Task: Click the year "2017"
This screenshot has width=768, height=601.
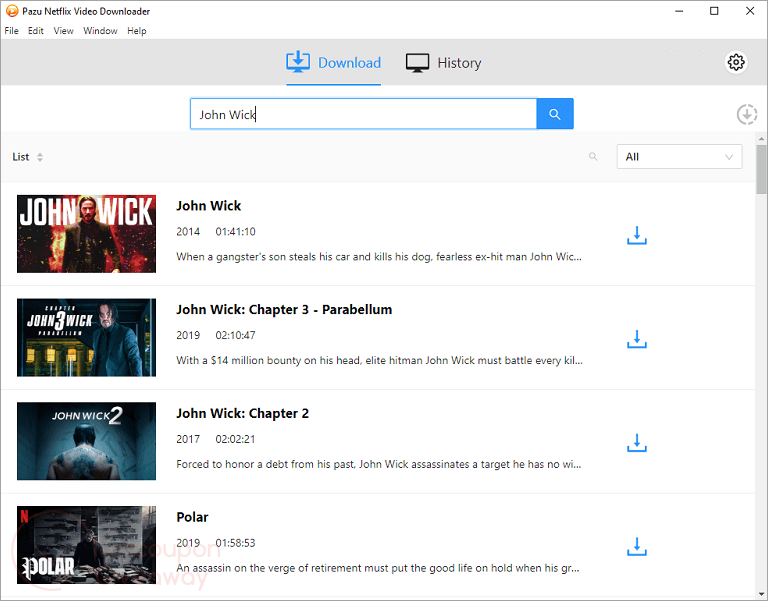Action: 188,439
